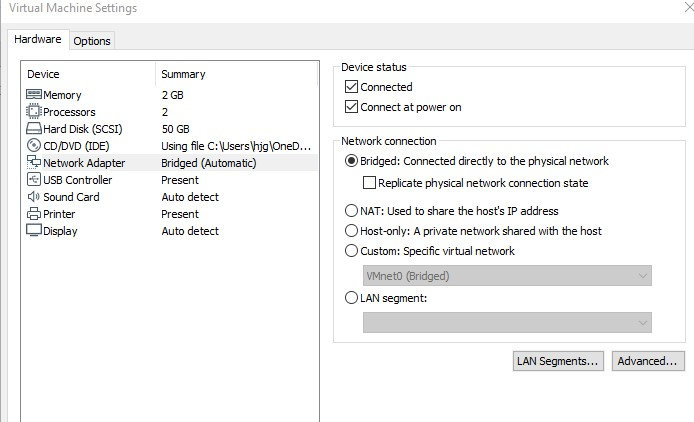Expand the LAN segment dropdown list
Screen dimensions: 694x422
pyautogui.click(x=507, y=322)
